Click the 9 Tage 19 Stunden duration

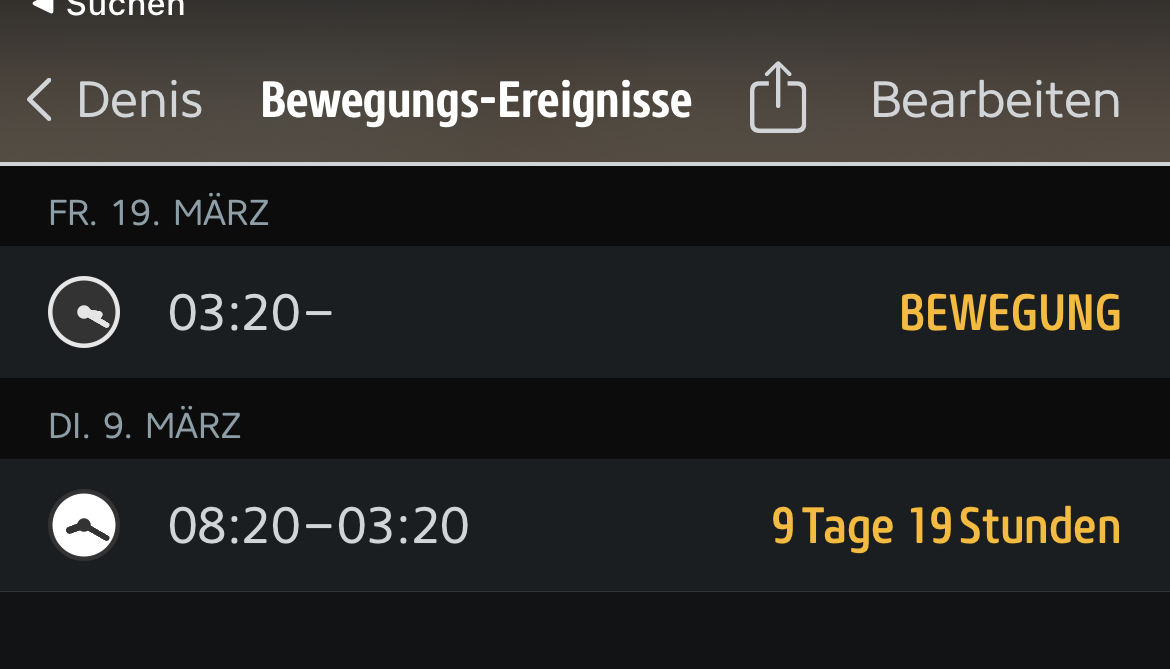coord(946,526)
